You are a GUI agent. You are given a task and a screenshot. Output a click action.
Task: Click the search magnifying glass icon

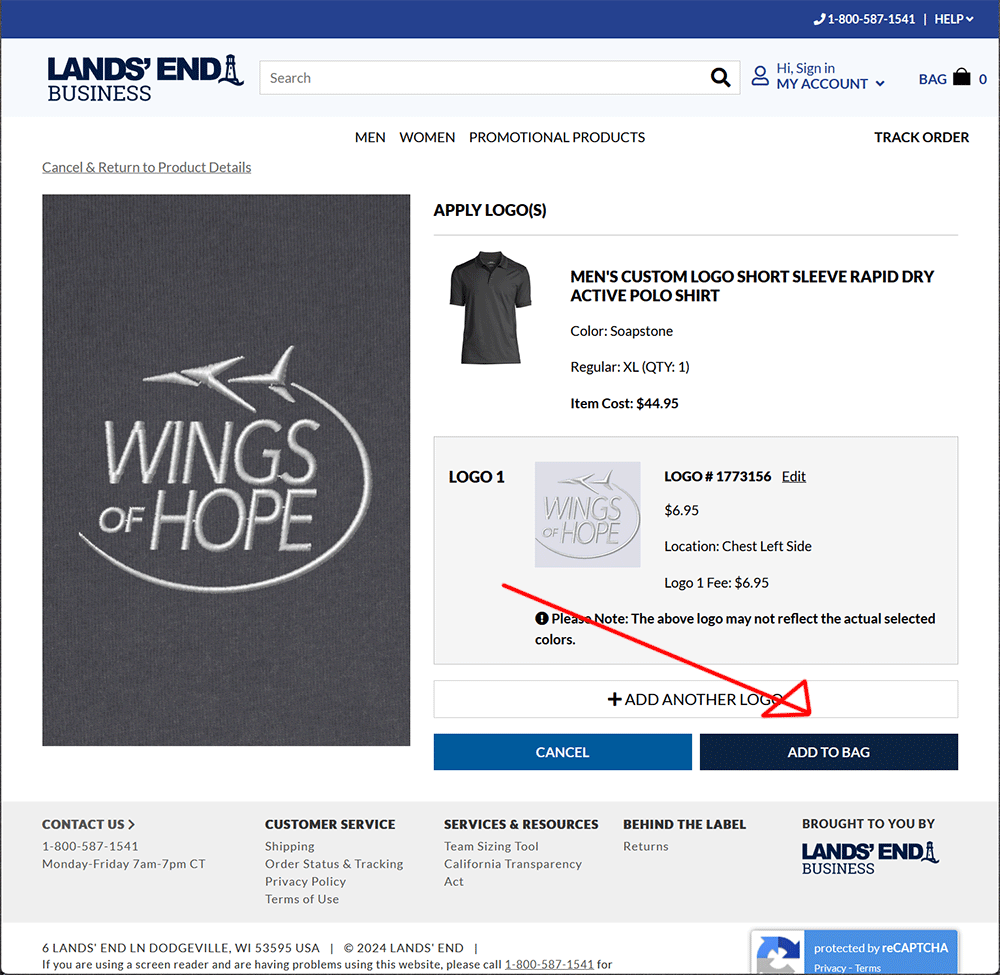[x=720, y=78]
